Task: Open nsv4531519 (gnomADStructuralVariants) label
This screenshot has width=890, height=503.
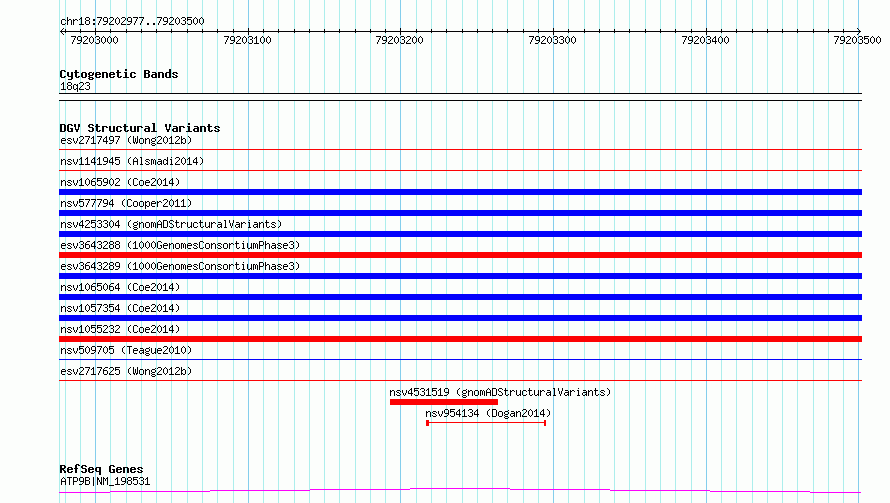Action: point(500,392)
